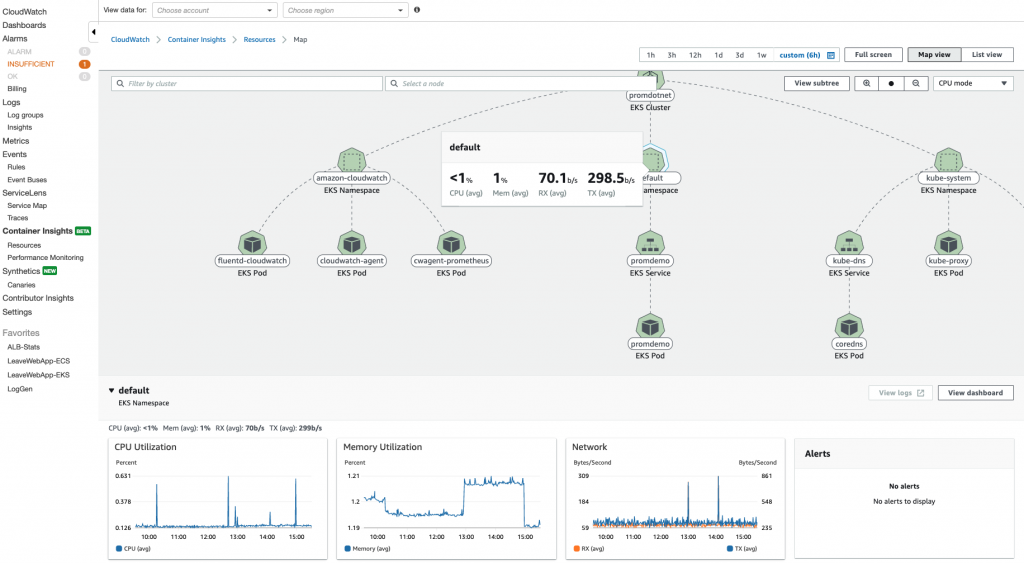Click the Memory Utilization chart
Screen dimensions: 1024x563
pyautogui.click(x=446, y=498)
